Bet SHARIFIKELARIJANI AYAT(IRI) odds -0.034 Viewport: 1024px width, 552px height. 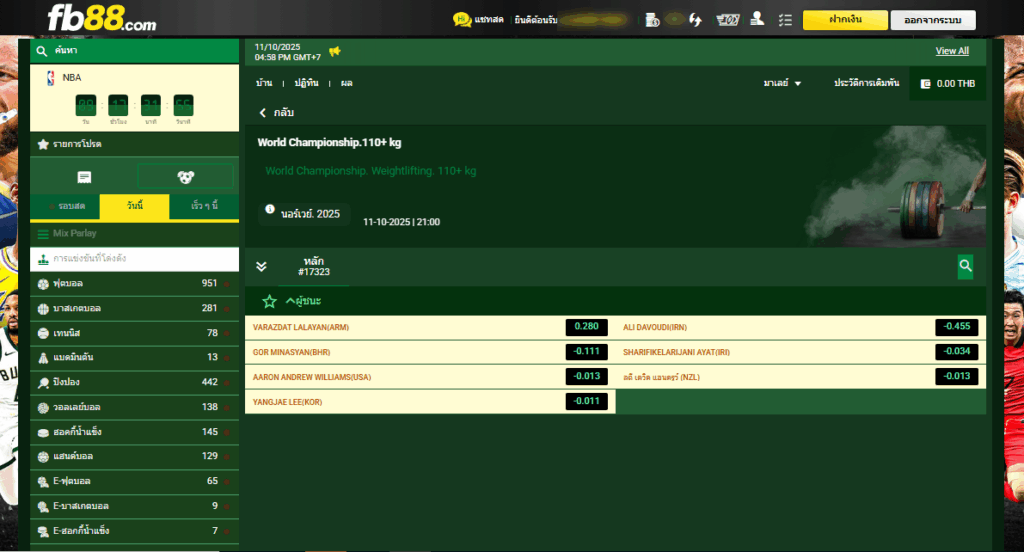pyautogui.click(x=957, y=352)
